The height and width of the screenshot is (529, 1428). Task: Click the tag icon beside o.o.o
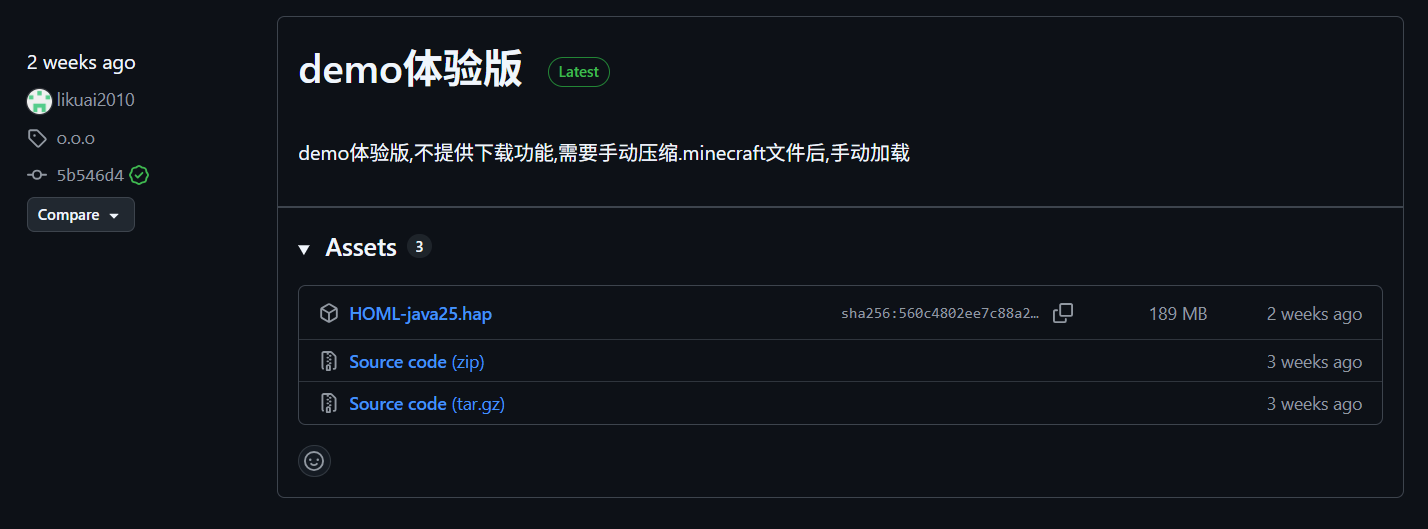click(x=37, y=138)
